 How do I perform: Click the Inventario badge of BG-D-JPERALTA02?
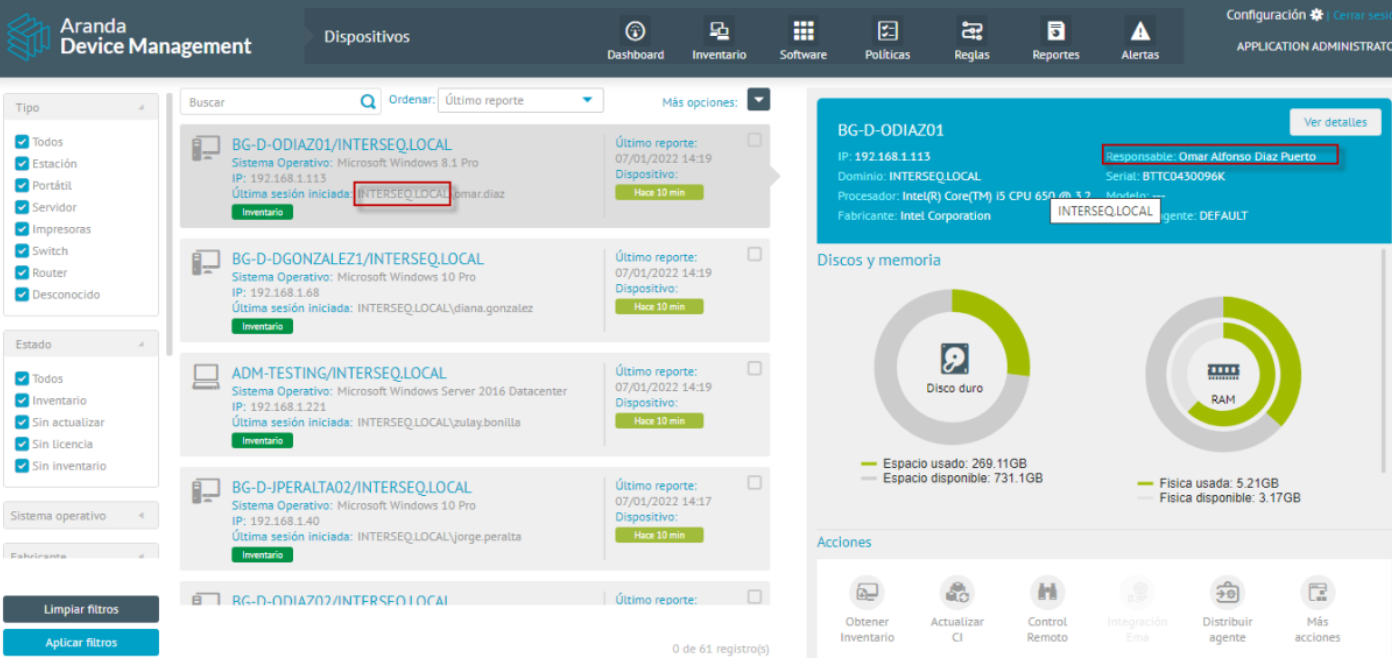click(262, 555)
